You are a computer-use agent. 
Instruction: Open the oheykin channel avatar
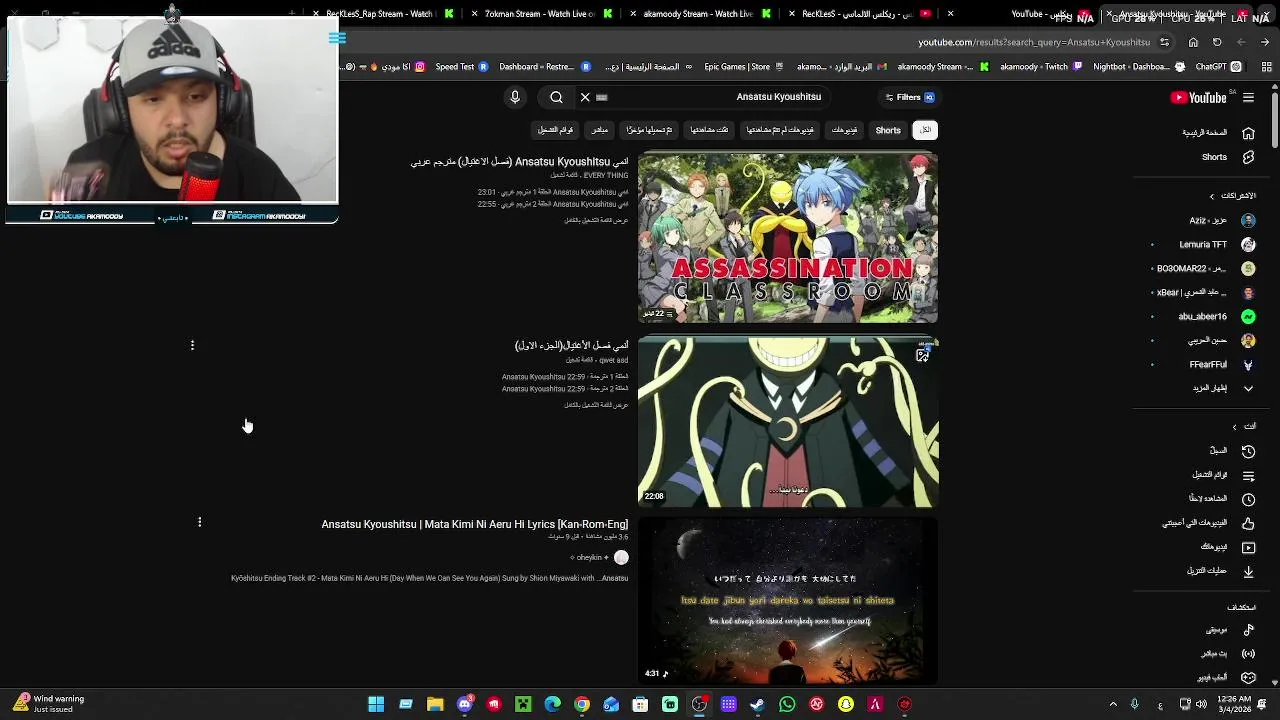pyautogui.click(x=621, y=557)
